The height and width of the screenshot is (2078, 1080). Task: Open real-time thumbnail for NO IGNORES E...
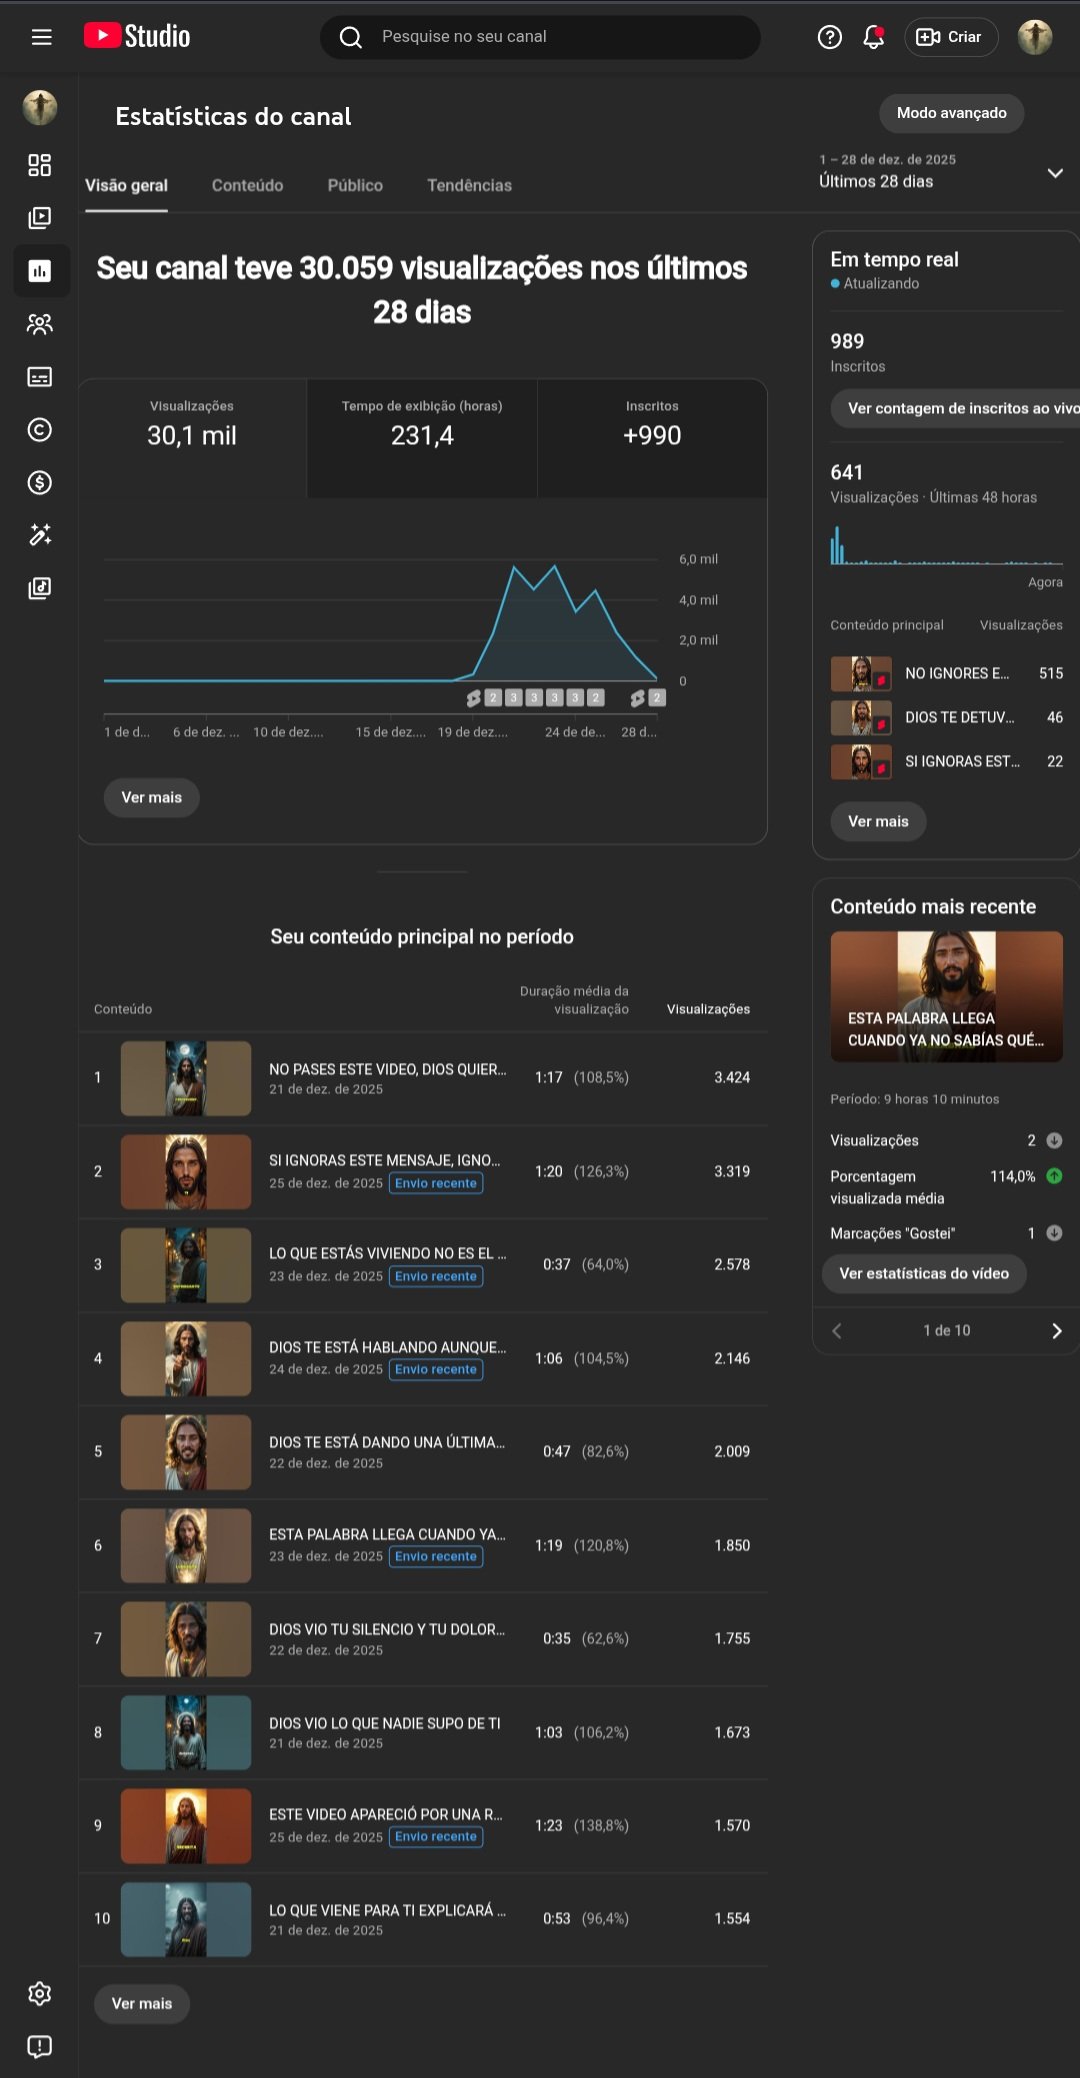point(861,674)
